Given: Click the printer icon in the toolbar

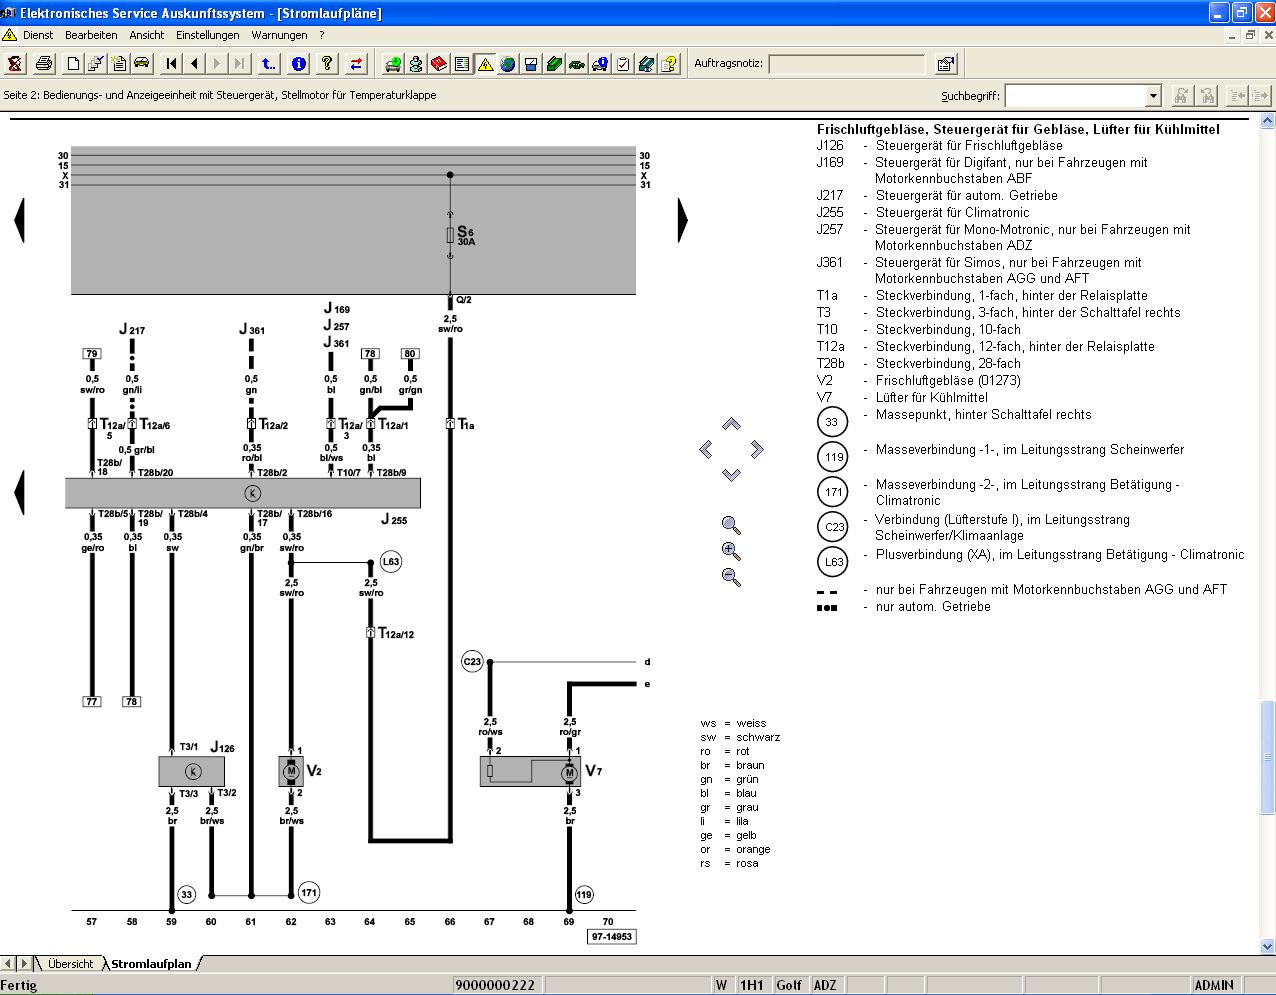Looking at the screenshot, I should (x=44, y=64).
